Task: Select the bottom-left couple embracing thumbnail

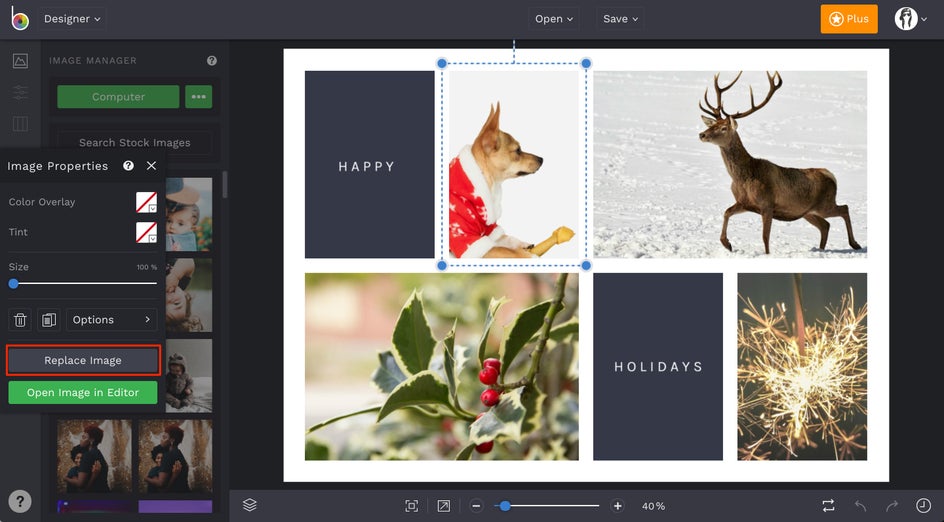Action: 95,457
